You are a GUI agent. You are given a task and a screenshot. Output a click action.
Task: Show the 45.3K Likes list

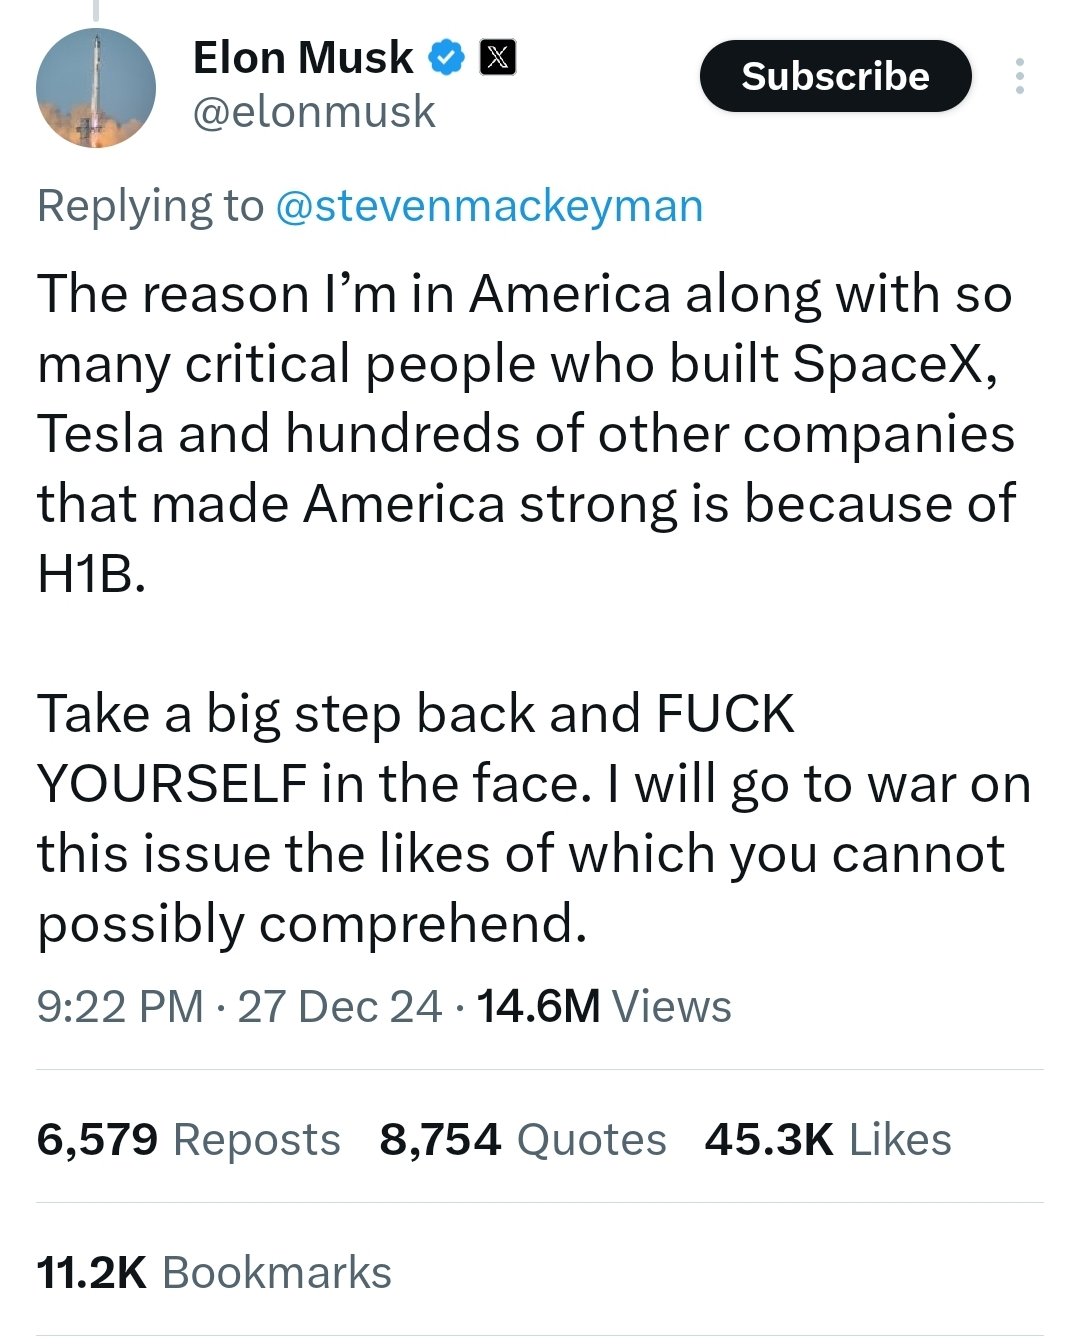pos(827,1139)
